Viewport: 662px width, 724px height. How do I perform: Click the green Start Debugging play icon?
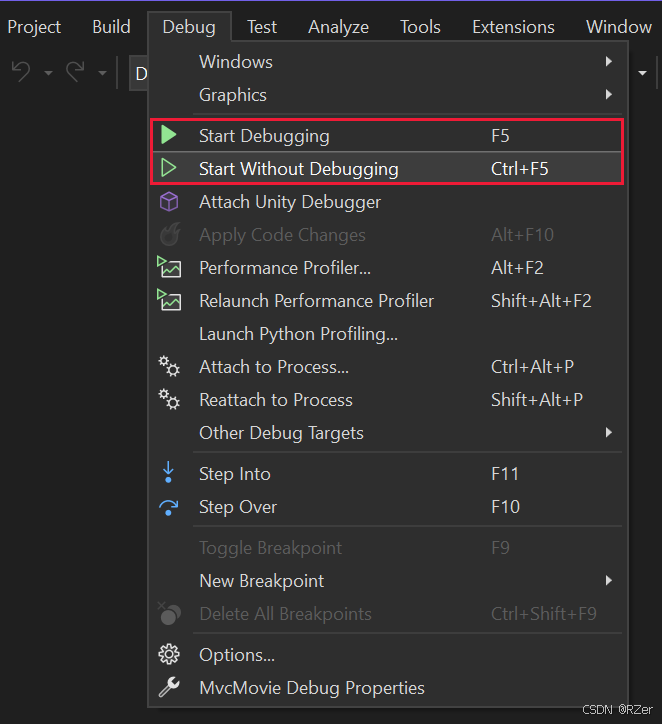pos(169,135)
